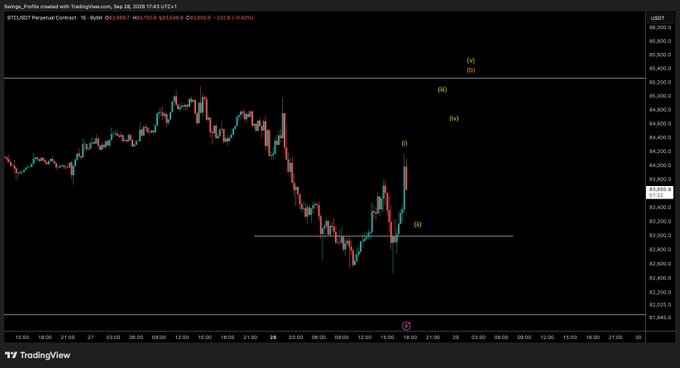Screen dimensions: 680x368
Task: Click the current price label 83,655.9 on the price scale
Action: click(x=660, y=192)
